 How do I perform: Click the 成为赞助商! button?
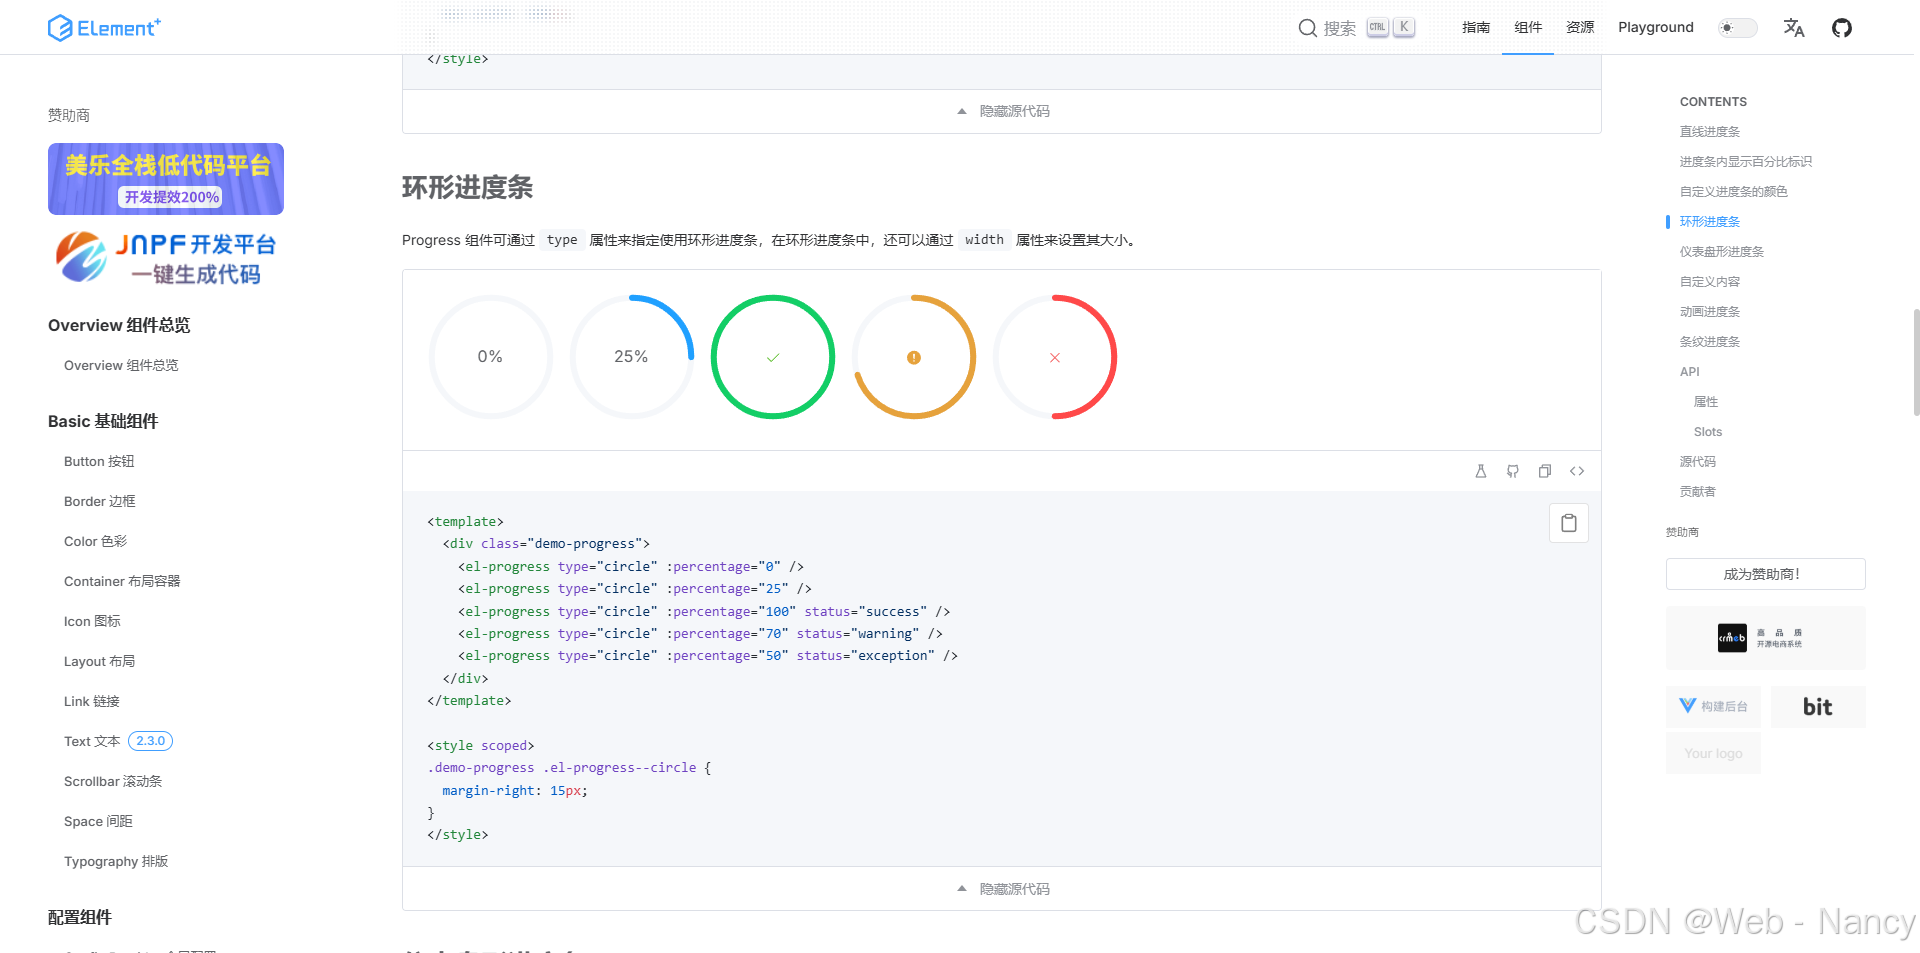coord(1765,574)
